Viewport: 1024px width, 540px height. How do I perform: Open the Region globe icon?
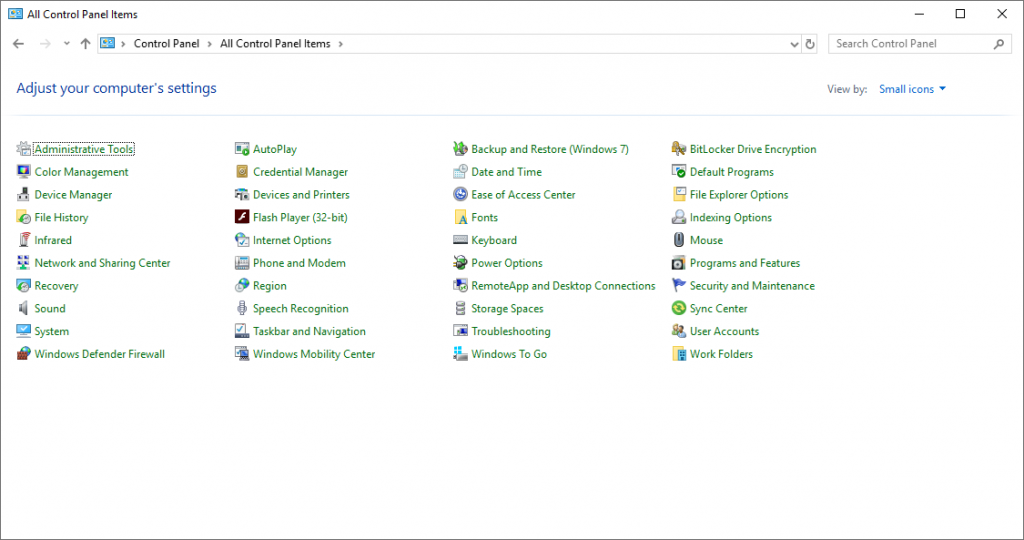[x=242, y=286]
